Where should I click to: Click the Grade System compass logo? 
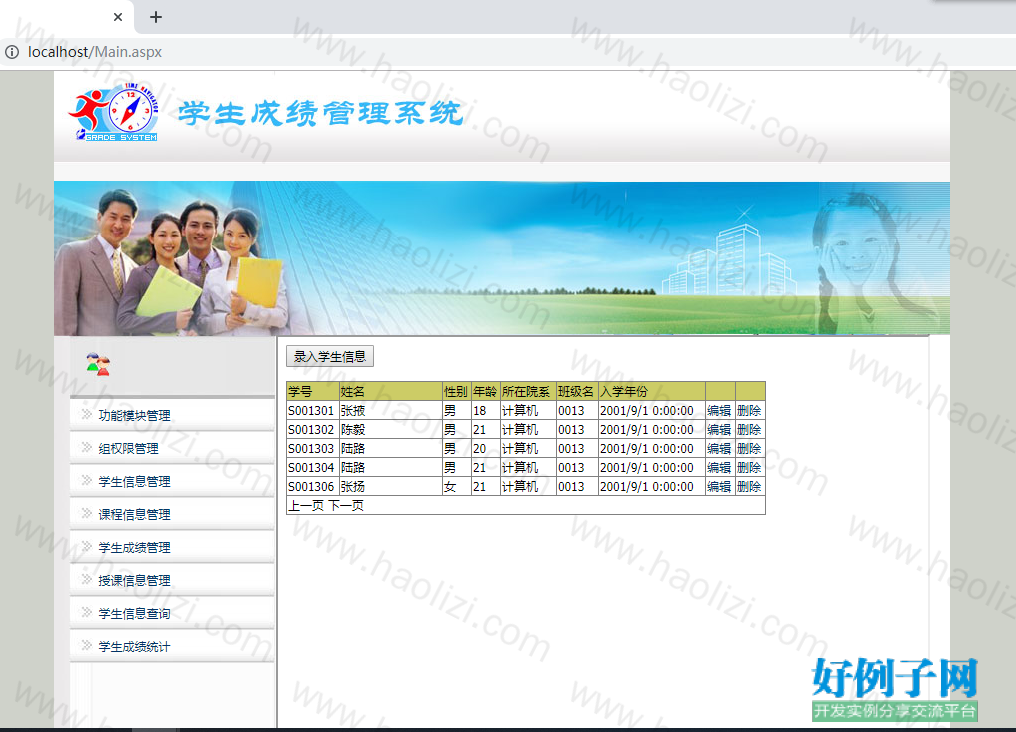click(x=114, y=113)
